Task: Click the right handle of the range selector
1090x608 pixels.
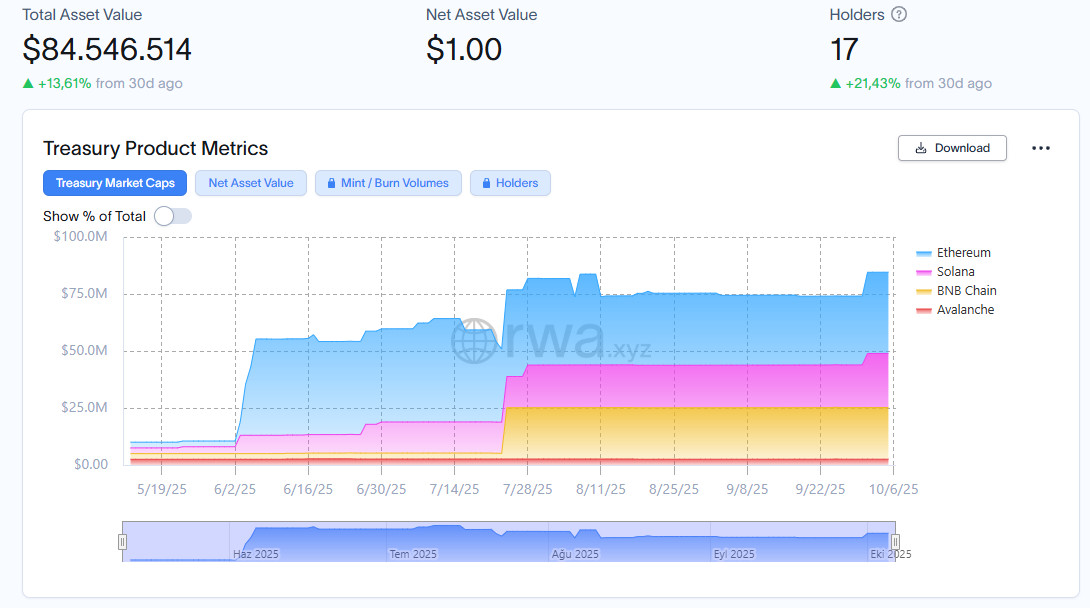Action: 895,542
